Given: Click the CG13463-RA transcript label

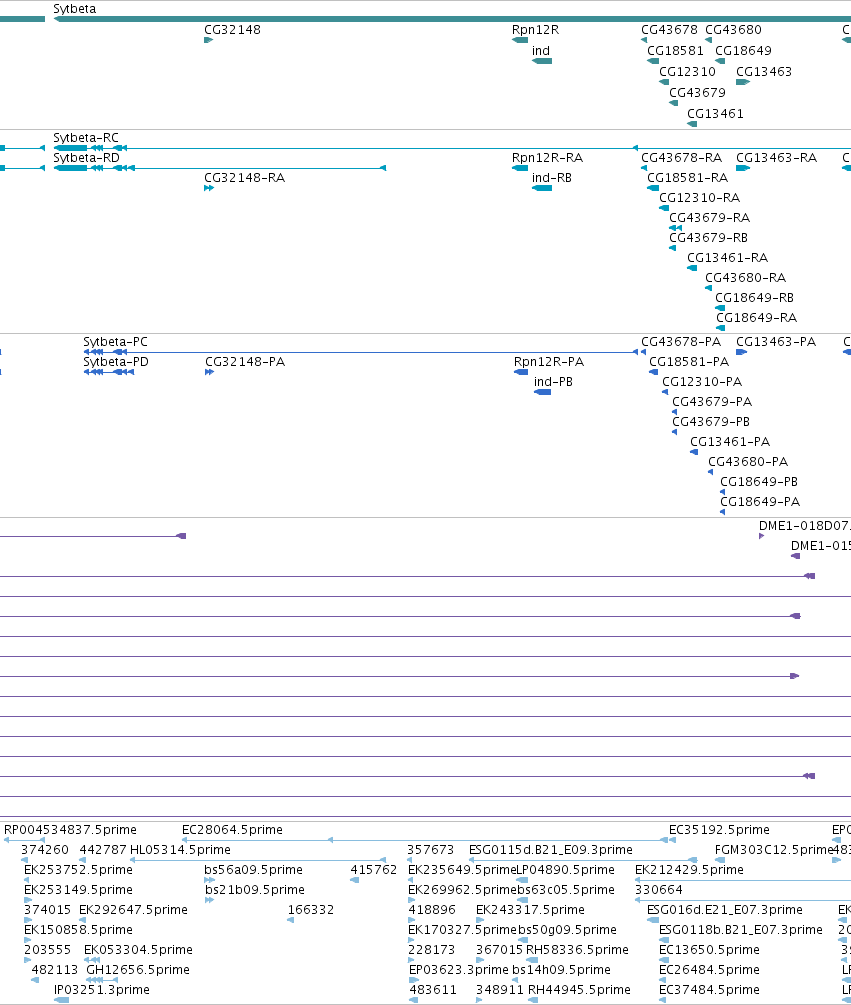Looking at the screenshot, I should tap(776, 158).
